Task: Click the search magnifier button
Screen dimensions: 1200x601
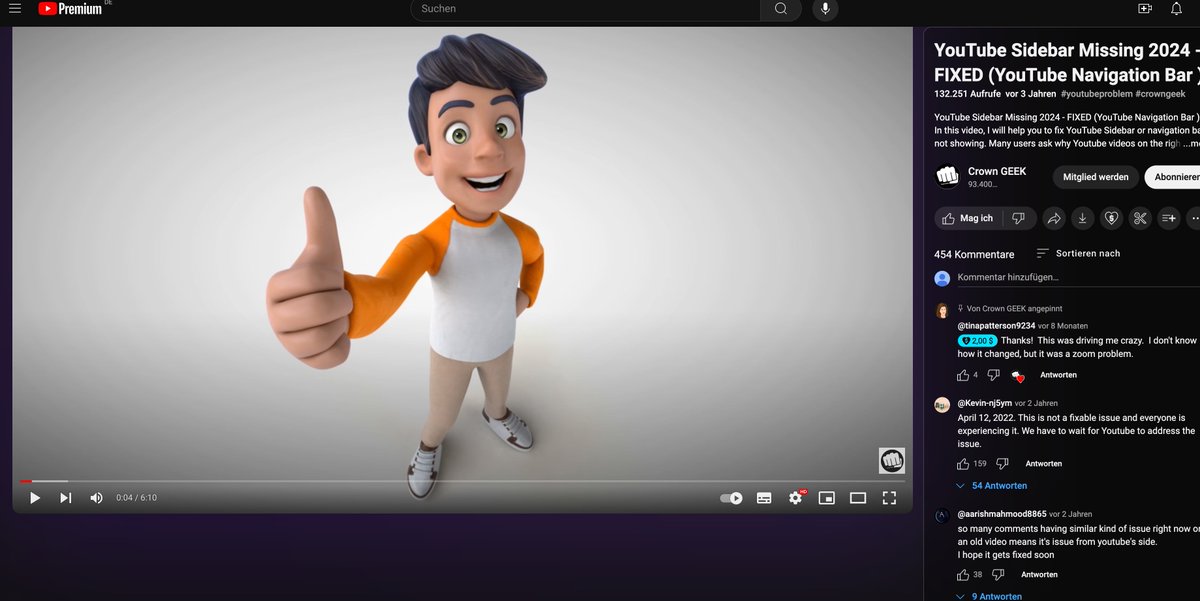Action: (x=780, y=9)
